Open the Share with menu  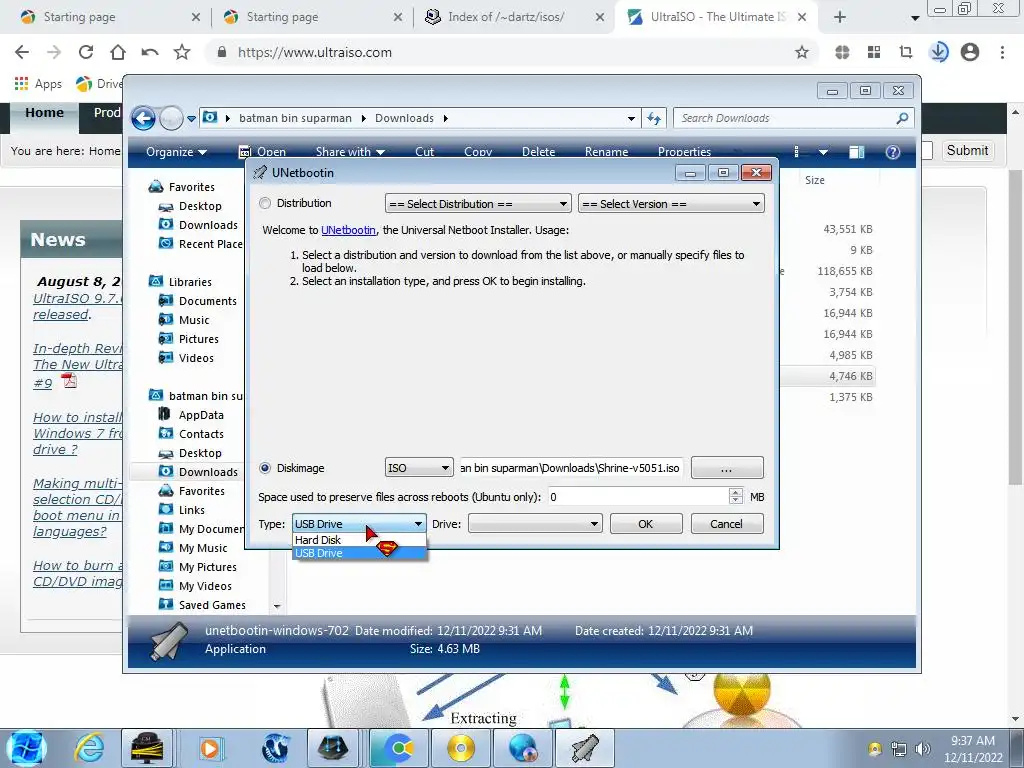[x=349, y=152]
